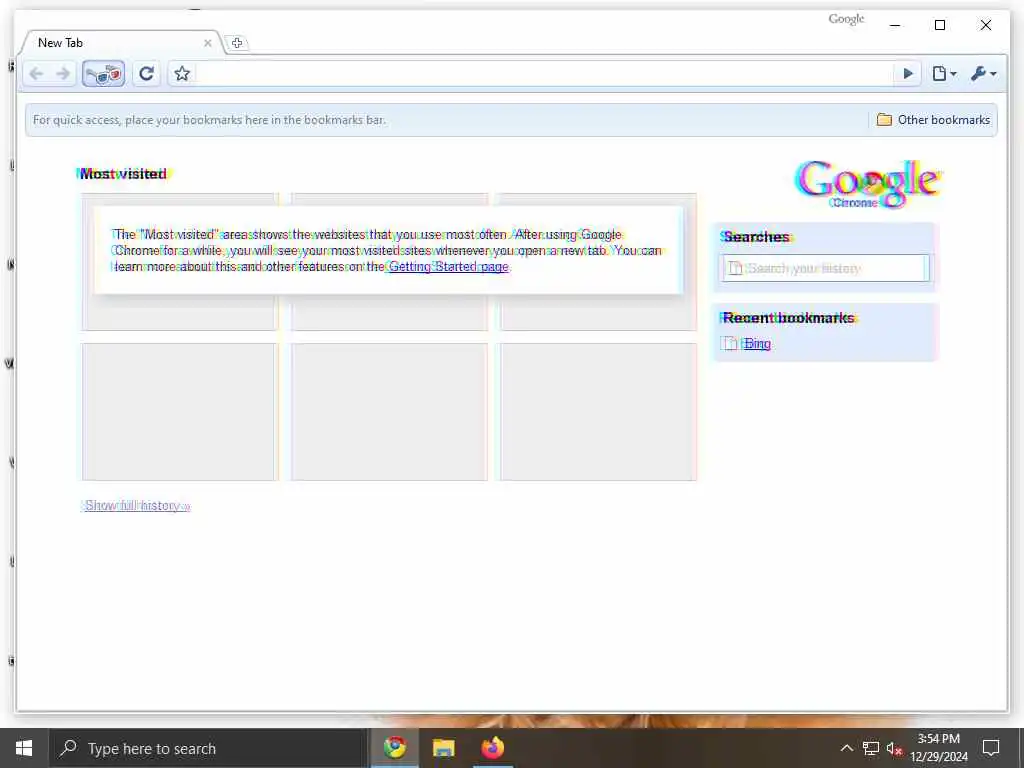Open the notification center icon
Viewport: 1024px width, 768px height.
coord(991,748)
